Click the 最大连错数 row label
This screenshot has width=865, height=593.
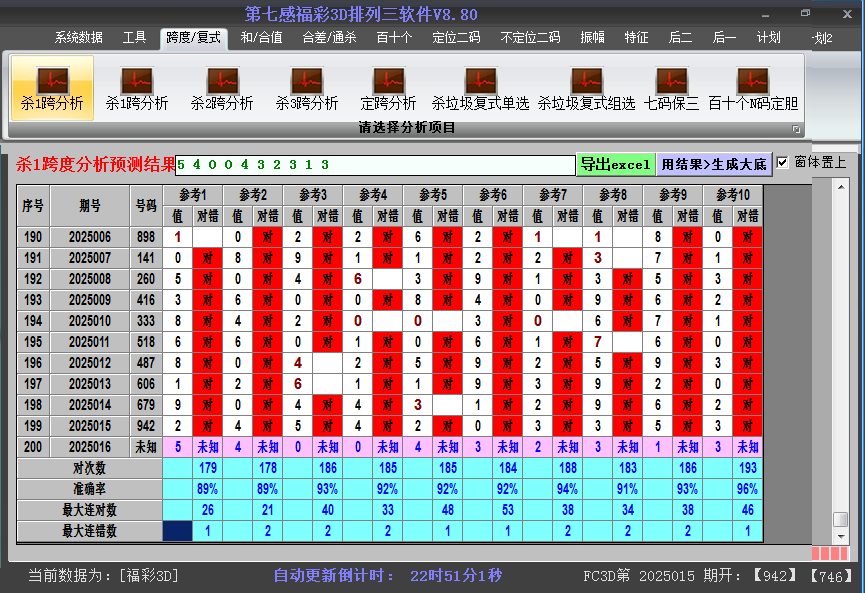[x=89, y=531]
